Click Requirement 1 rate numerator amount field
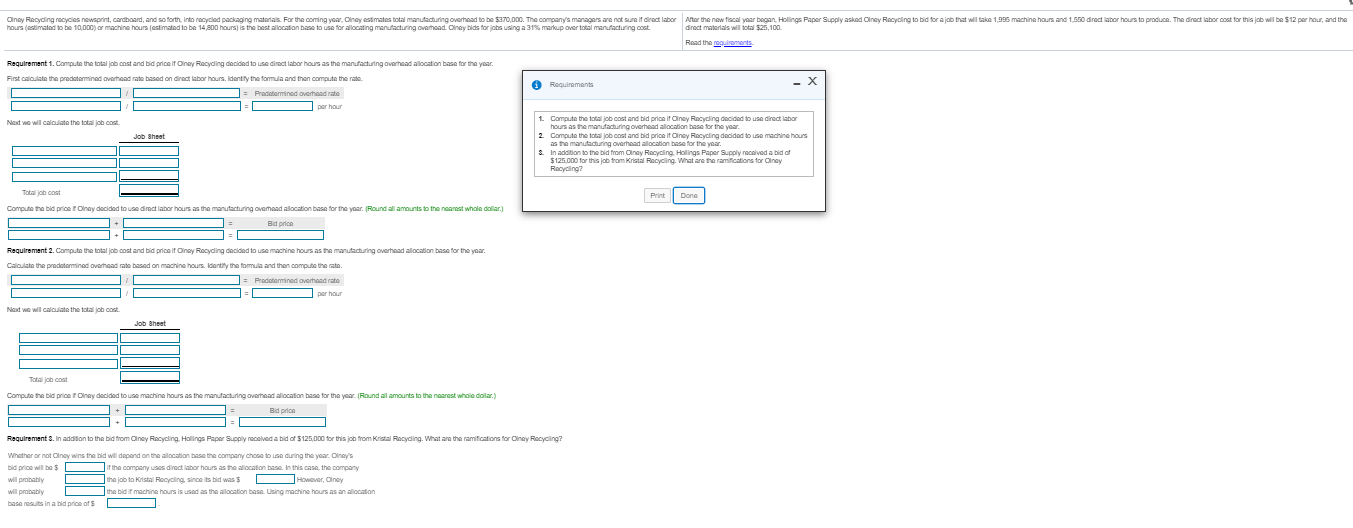 pos(65,106)
